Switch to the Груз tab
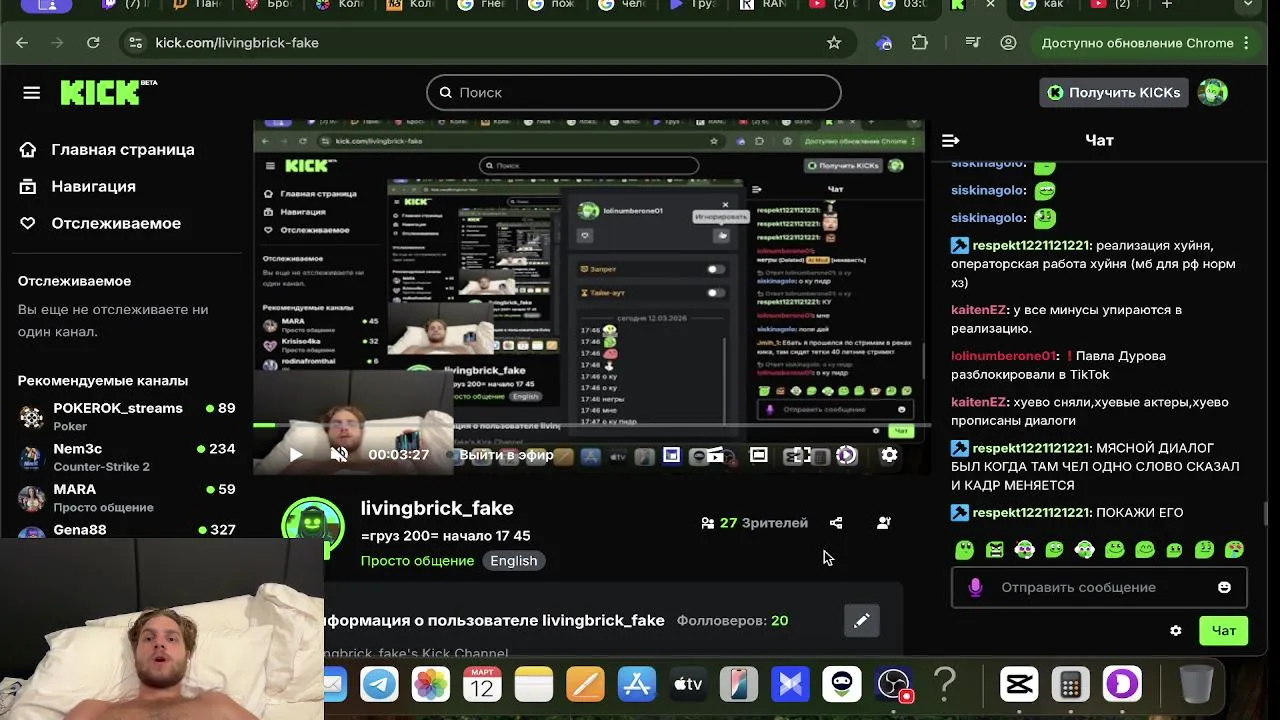 pos(693,5)
